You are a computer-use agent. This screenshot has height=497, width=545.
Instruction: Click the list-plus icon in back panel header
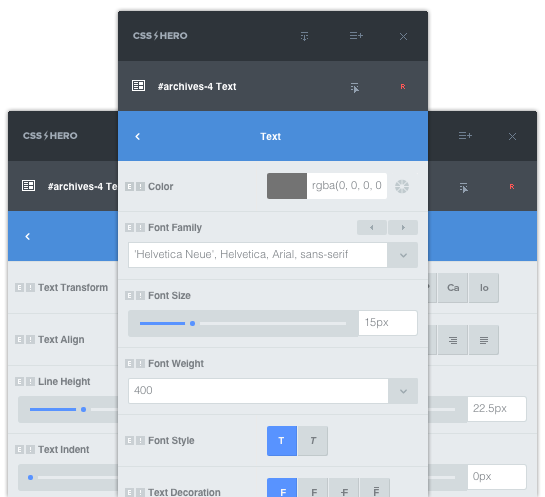tap(465, 136)
